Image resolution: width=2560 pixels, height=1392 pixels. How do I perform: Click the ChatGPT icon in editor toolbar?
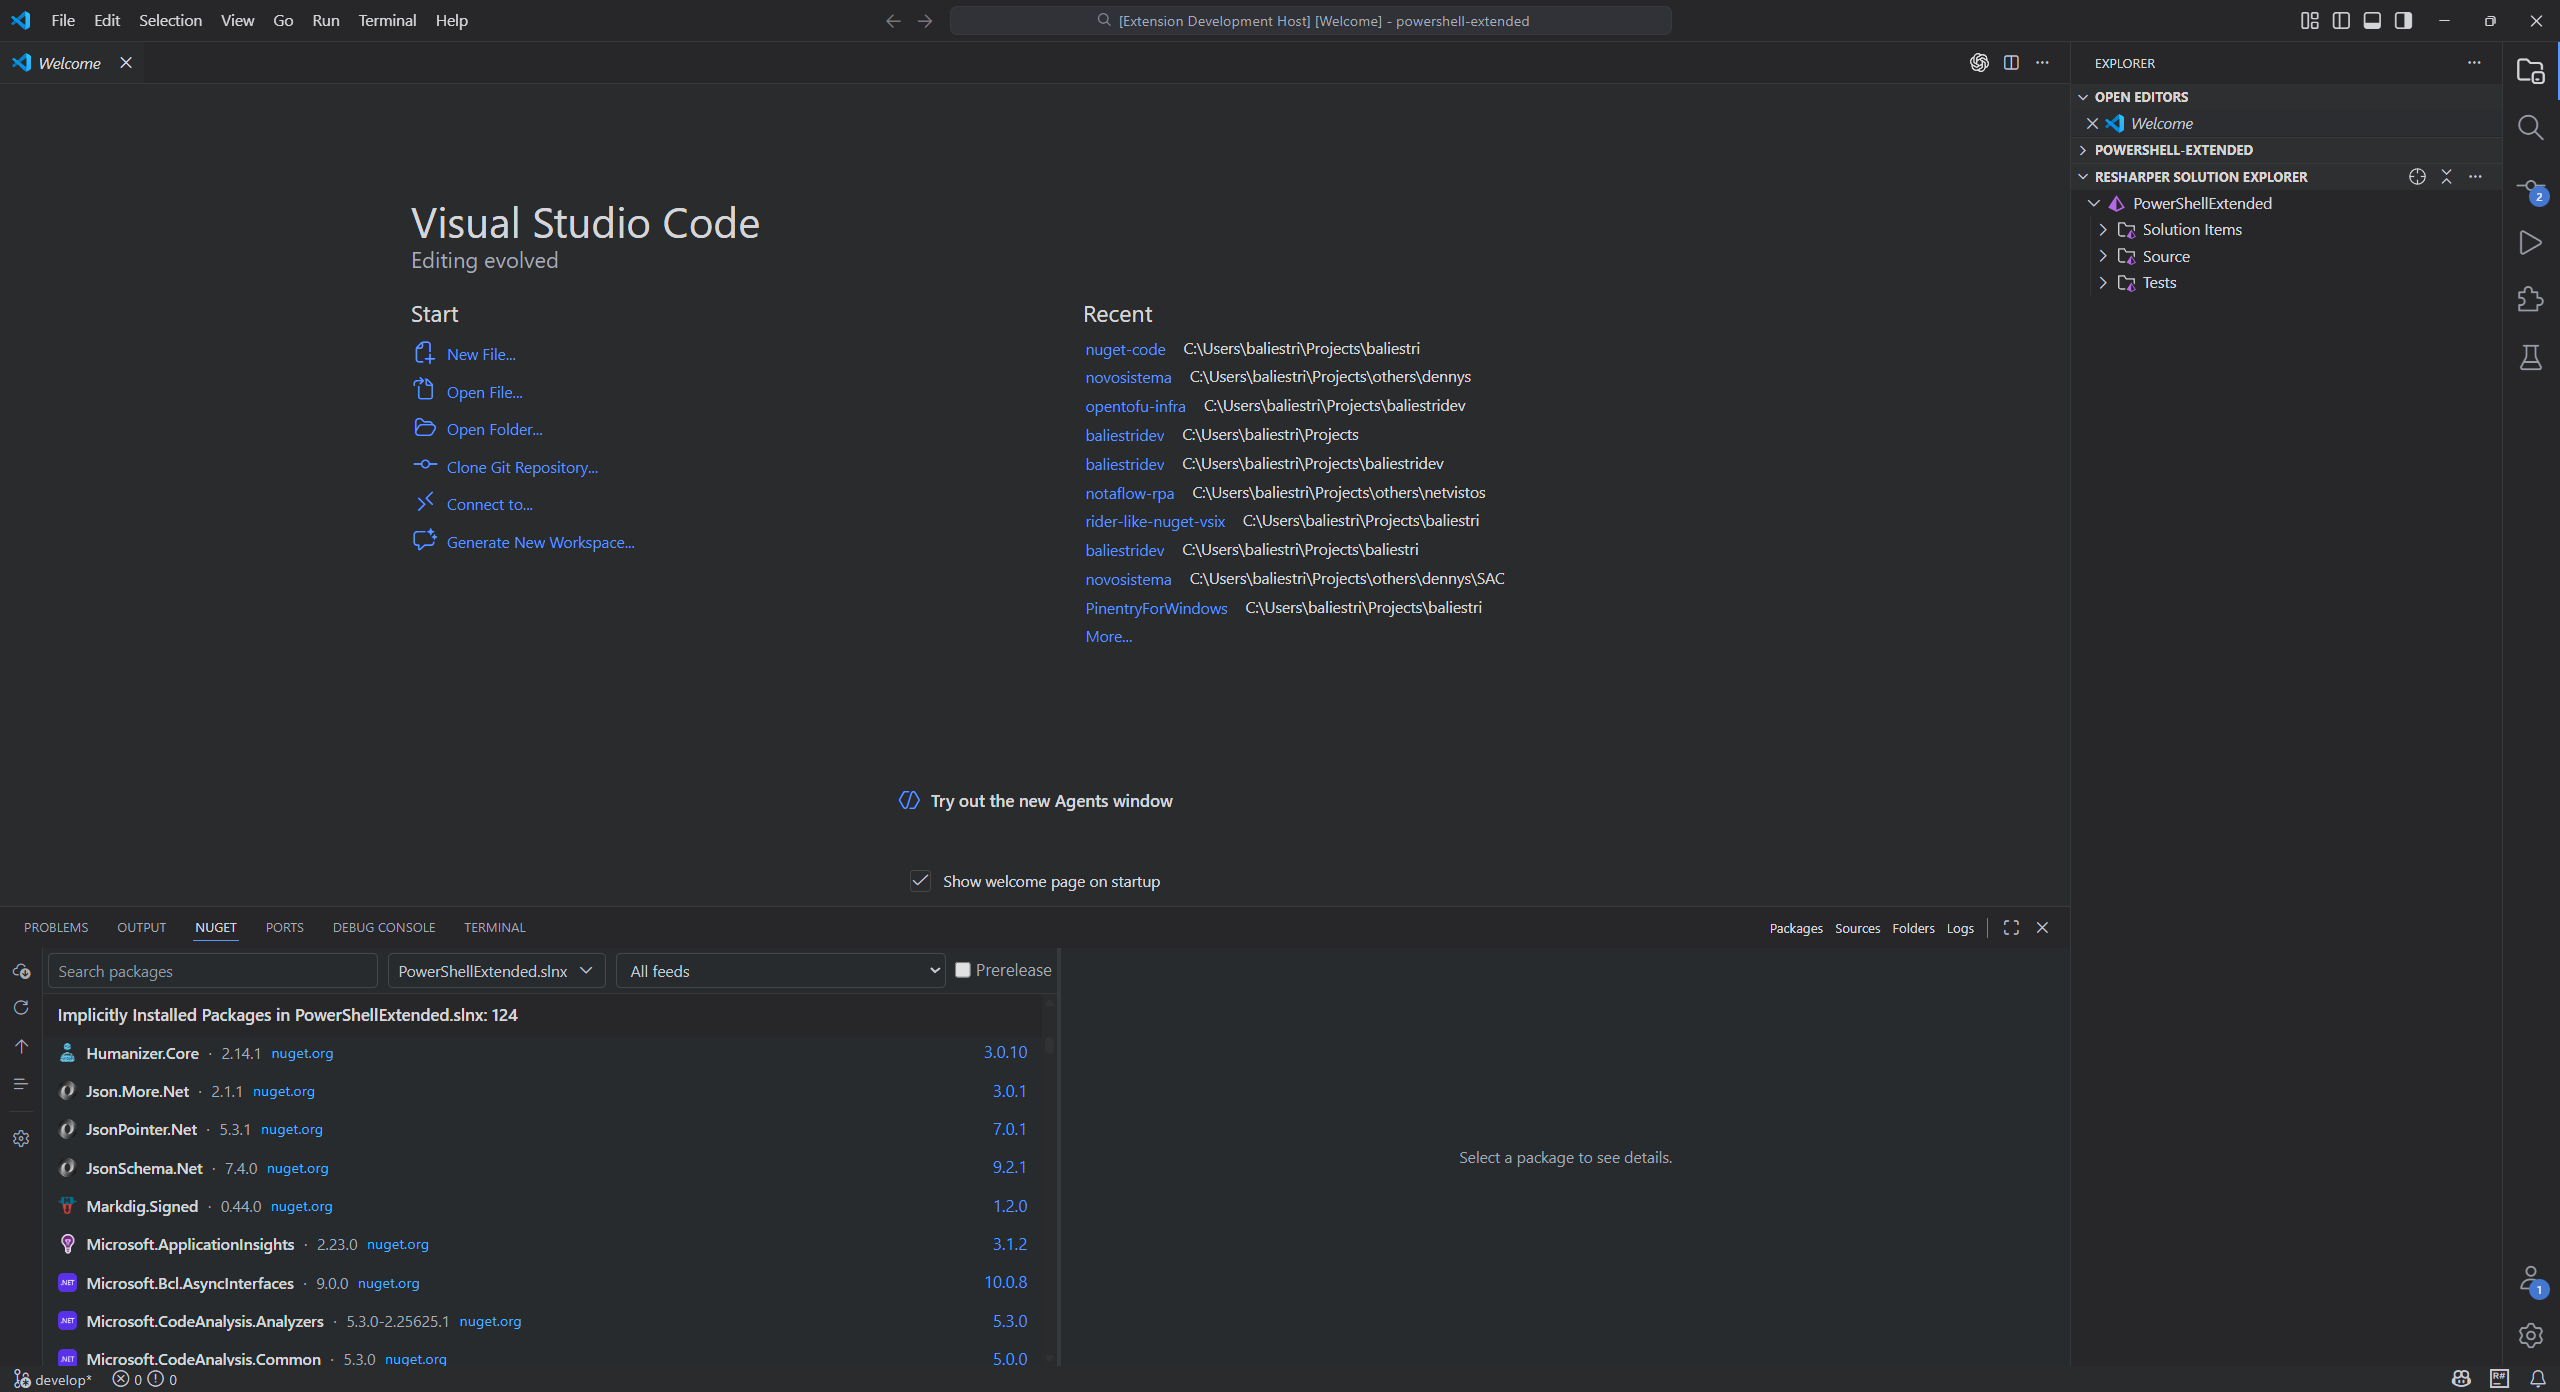1979,62
